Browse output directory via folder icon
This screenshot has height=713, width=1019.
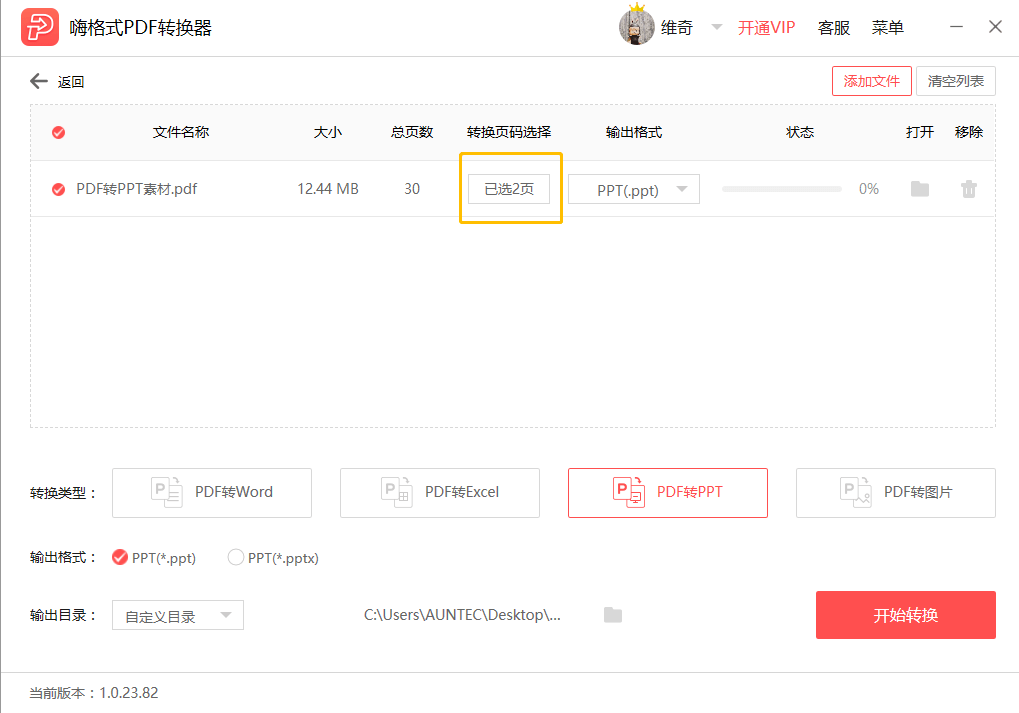(x=613, y=615)
